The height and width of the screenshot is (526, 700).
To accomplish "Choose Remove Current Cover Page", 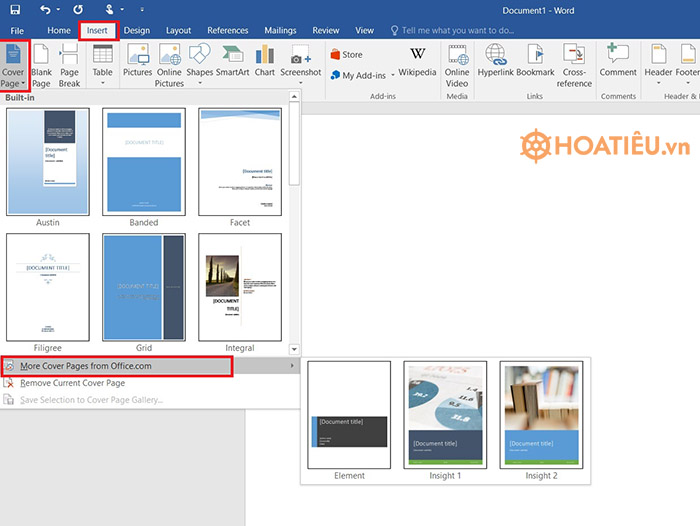I will [x=73, y=383].
